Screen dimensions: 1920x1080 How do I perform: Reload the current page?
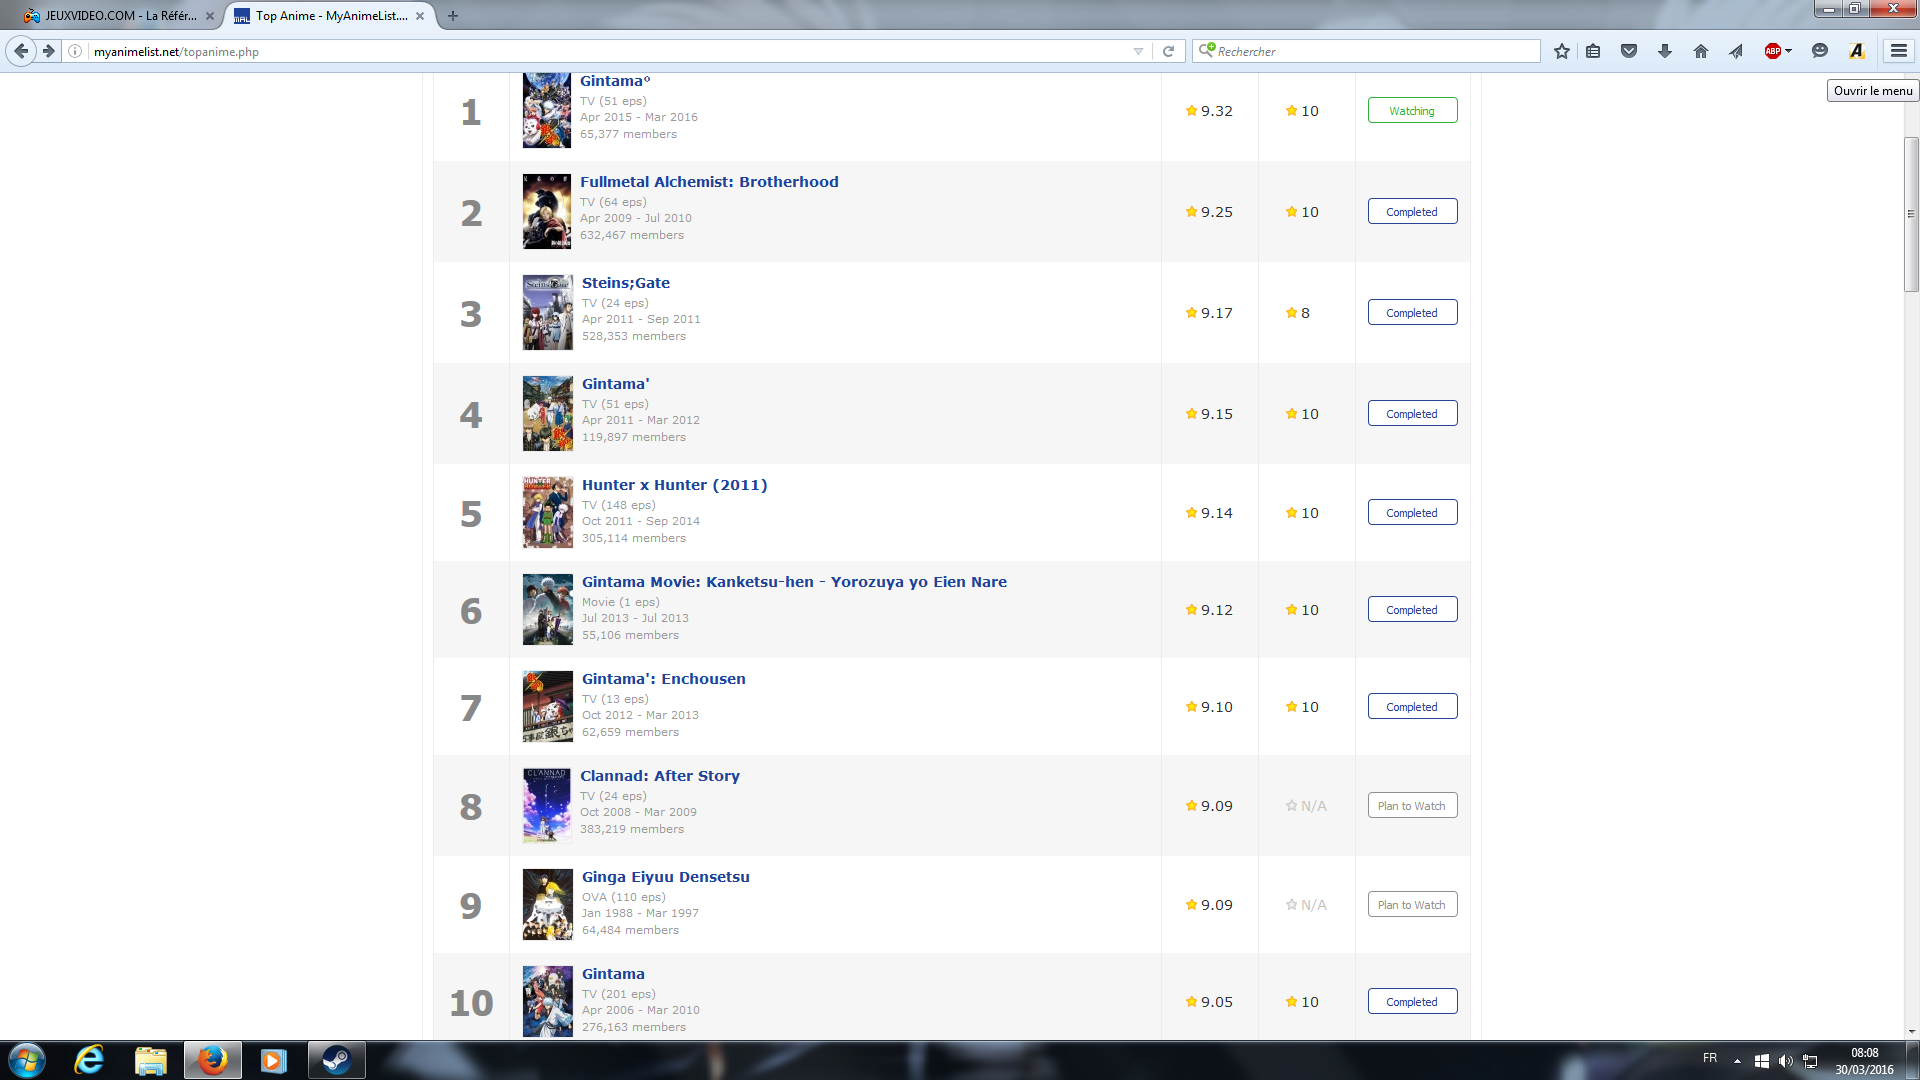tap(1168, 51)
